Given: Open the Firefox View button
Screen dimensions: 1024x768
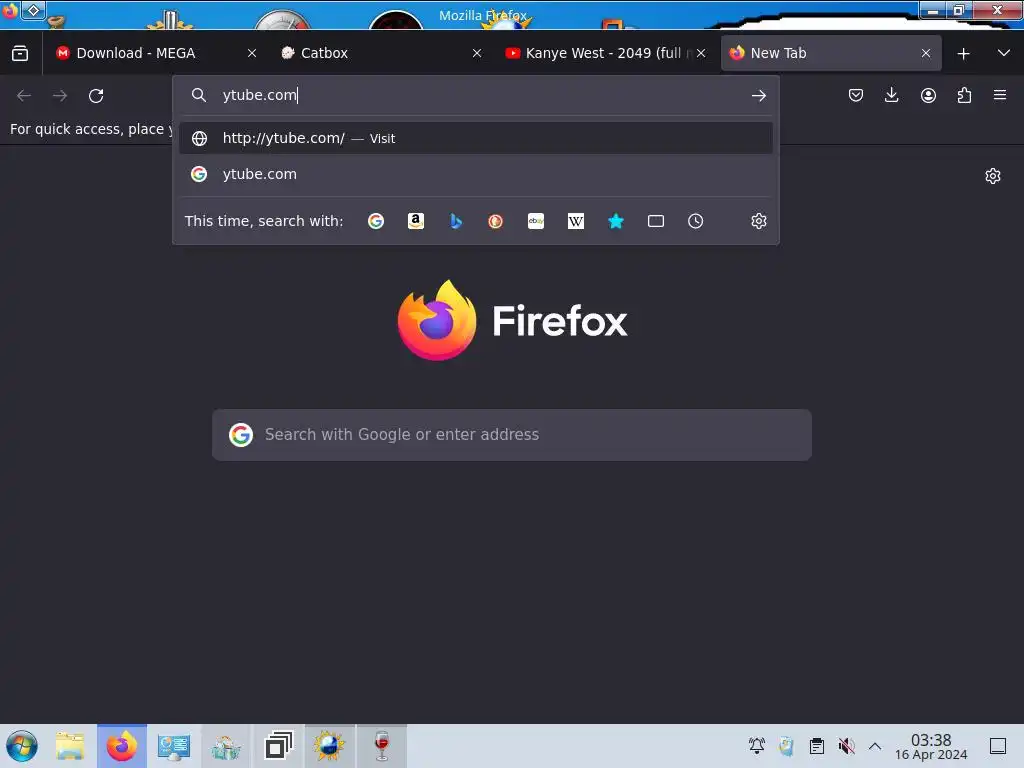Looking at the screenshot, I should pyautogui.click(x=20, y=54).
